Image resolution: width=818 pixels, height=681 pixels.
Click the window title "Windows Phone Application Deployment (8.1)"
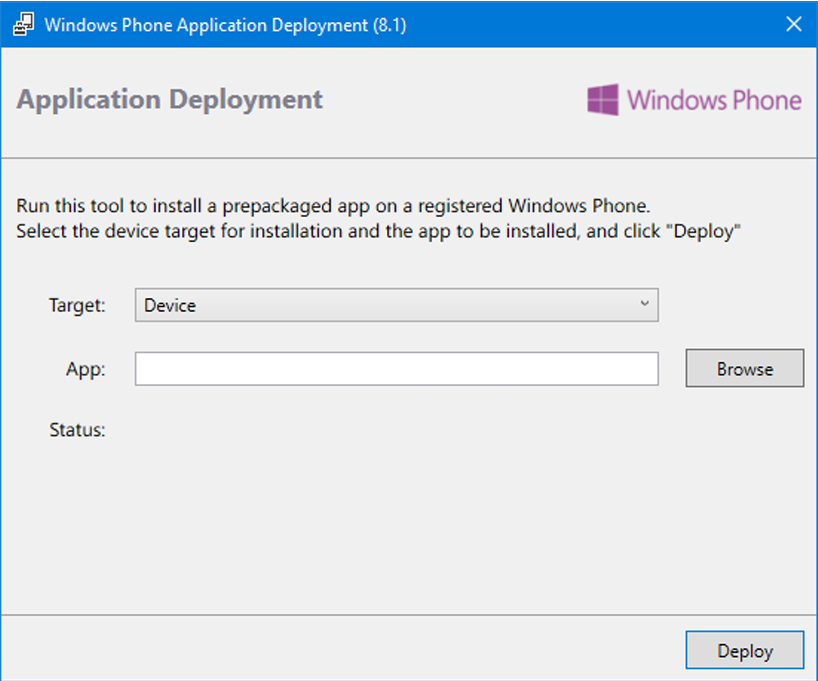(225, 24)
